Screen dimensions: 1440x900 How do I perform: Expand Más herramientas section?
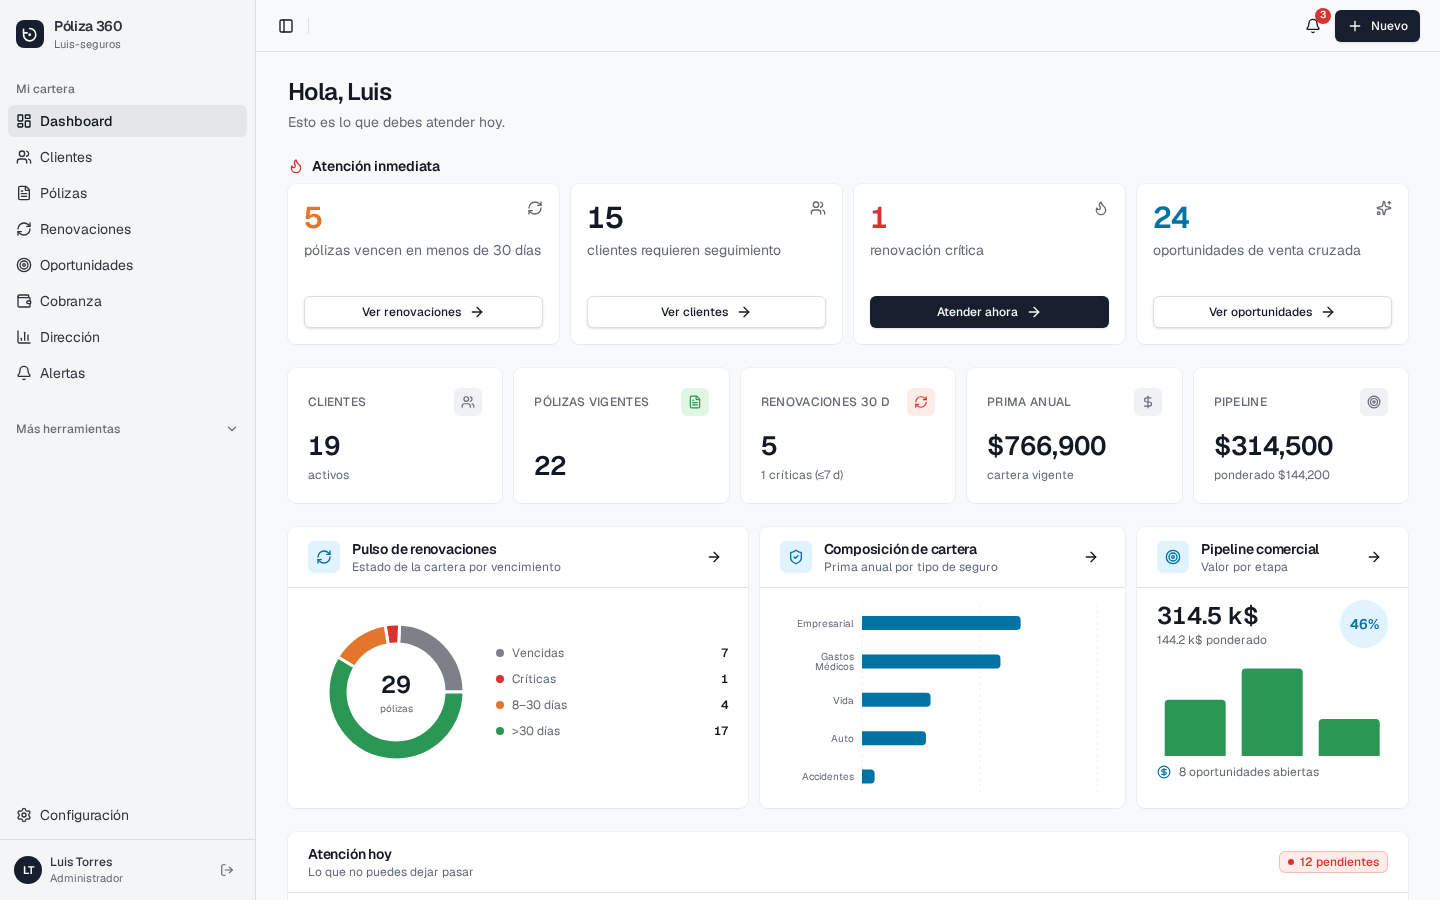point(127,429)
